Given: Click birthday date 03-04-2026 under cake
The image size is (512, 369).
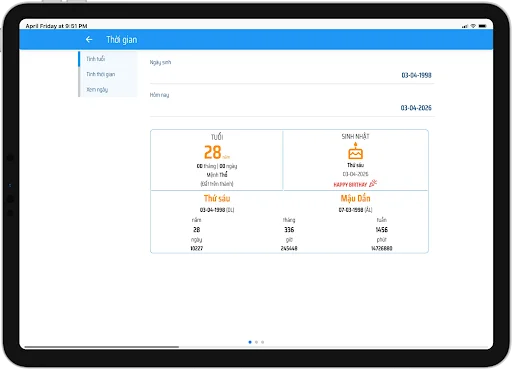Looking at the screenshot, I should pyautogui.click(x=355, y=174).
